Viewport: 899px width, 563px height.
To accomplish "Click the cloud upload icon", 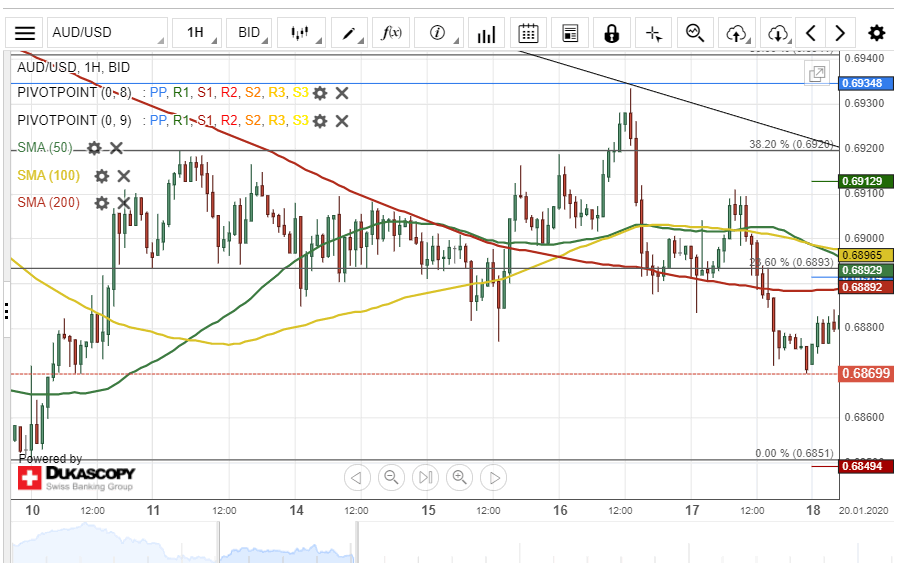I will [736, 33].
